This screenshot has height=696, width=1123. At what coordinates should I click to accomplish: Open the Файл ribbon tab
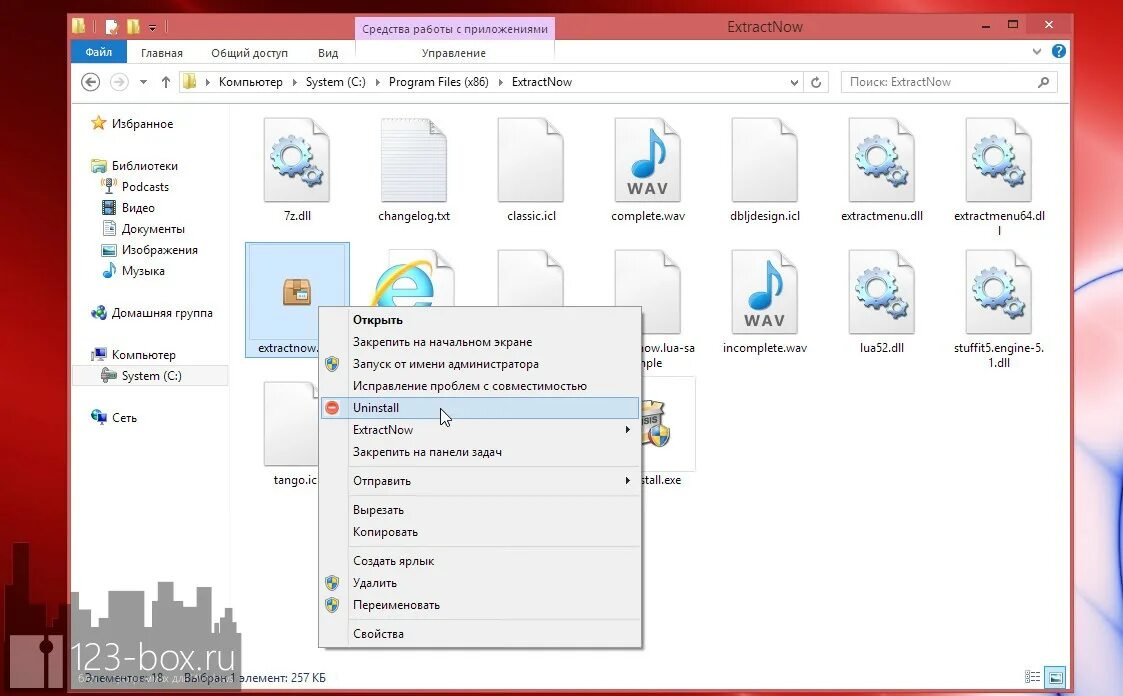pos(99,52)
